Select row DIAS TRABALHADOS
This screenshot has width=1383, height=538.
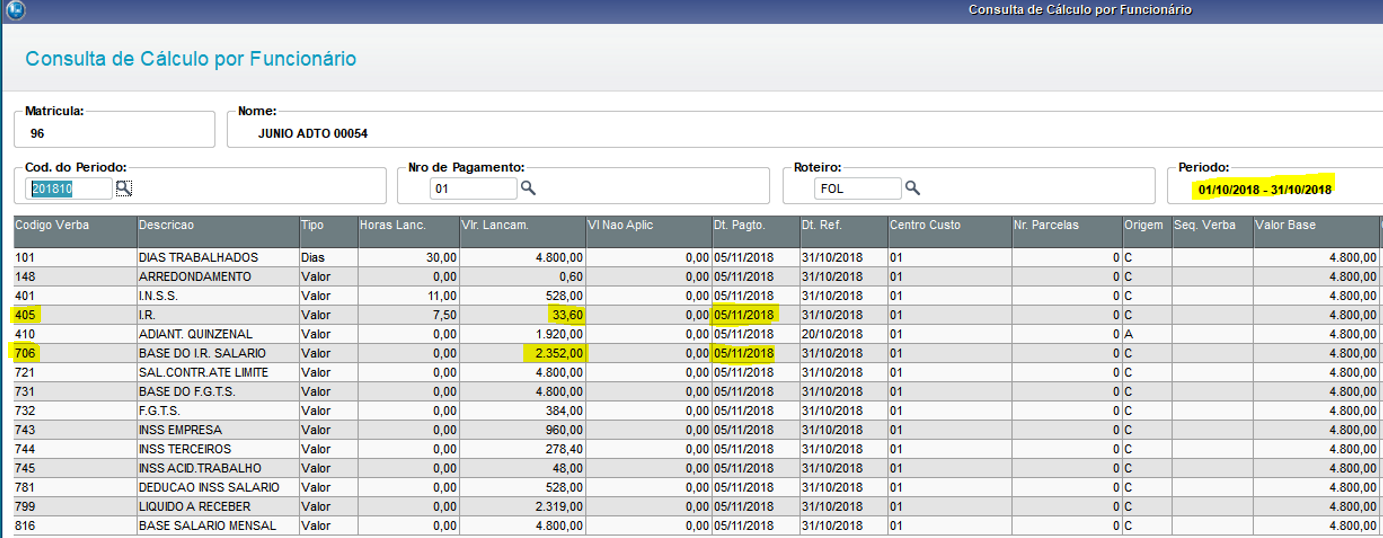pos(698,257)
